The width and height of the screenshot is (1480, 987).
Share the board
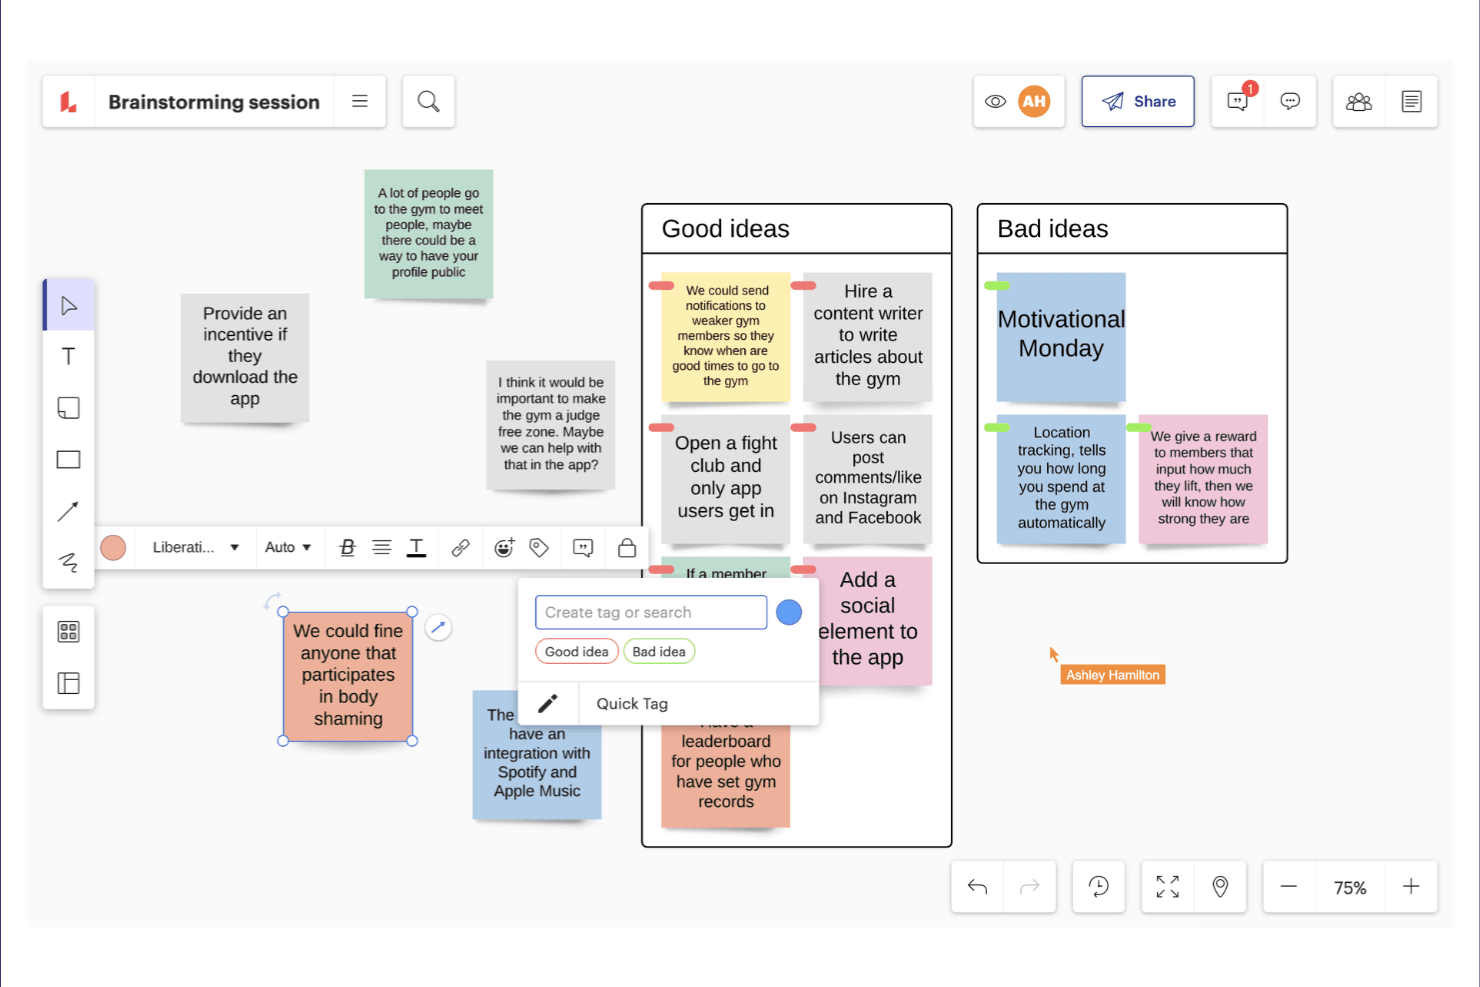[1138, 101]
